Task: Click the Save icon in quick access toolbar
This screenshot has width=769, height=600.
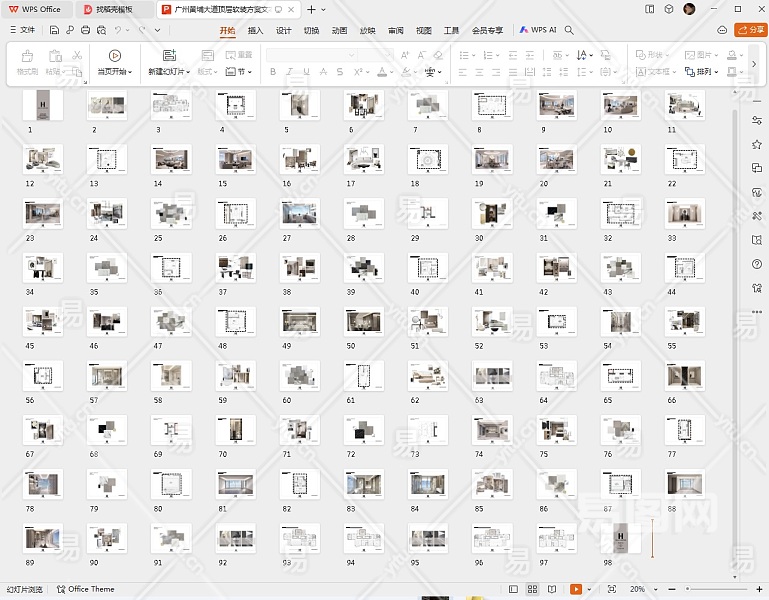Action: click(x=53, y=30)
